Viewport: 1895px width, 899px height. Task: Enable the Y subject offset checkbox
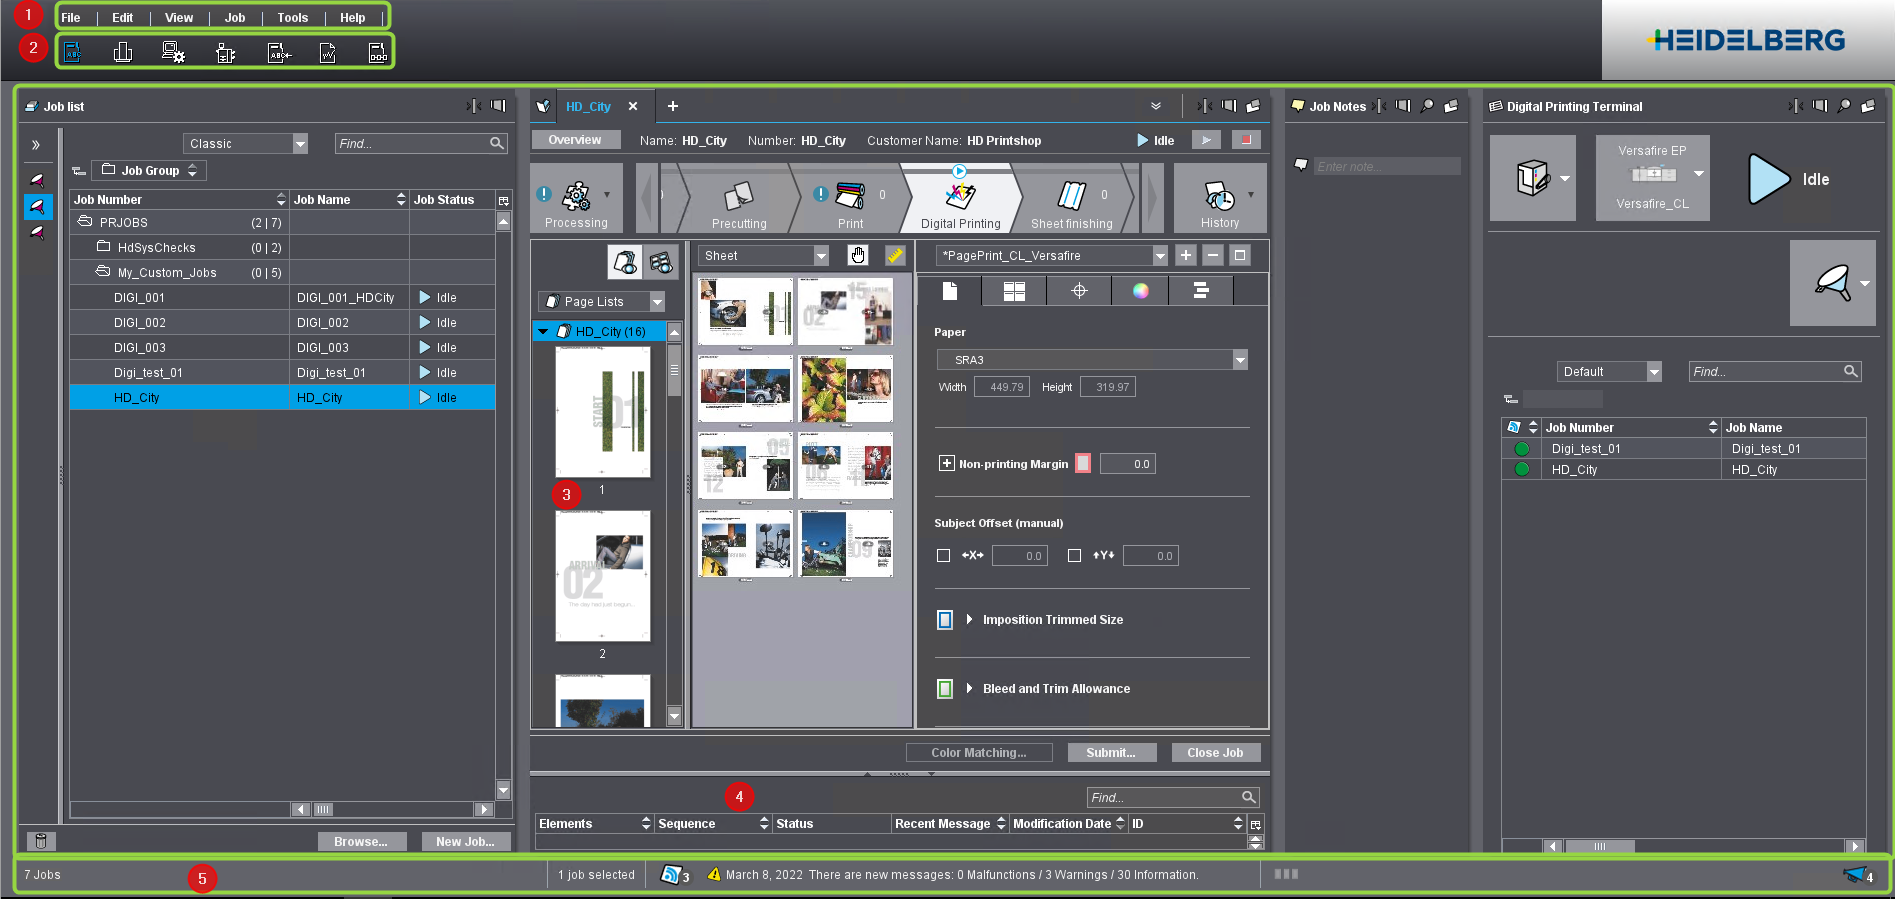click(x=1074, y=556)
